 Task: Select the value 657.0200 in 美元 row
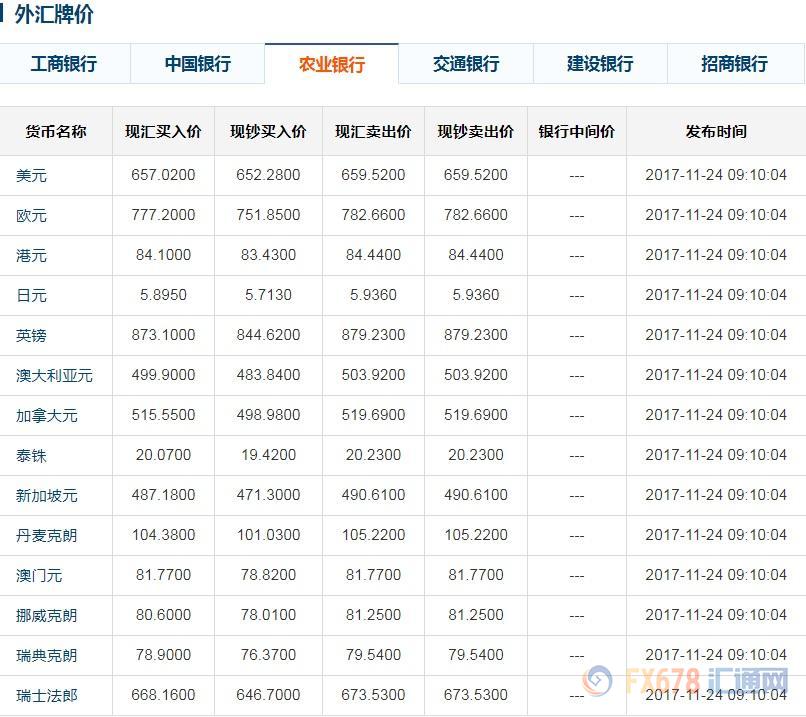163,175
